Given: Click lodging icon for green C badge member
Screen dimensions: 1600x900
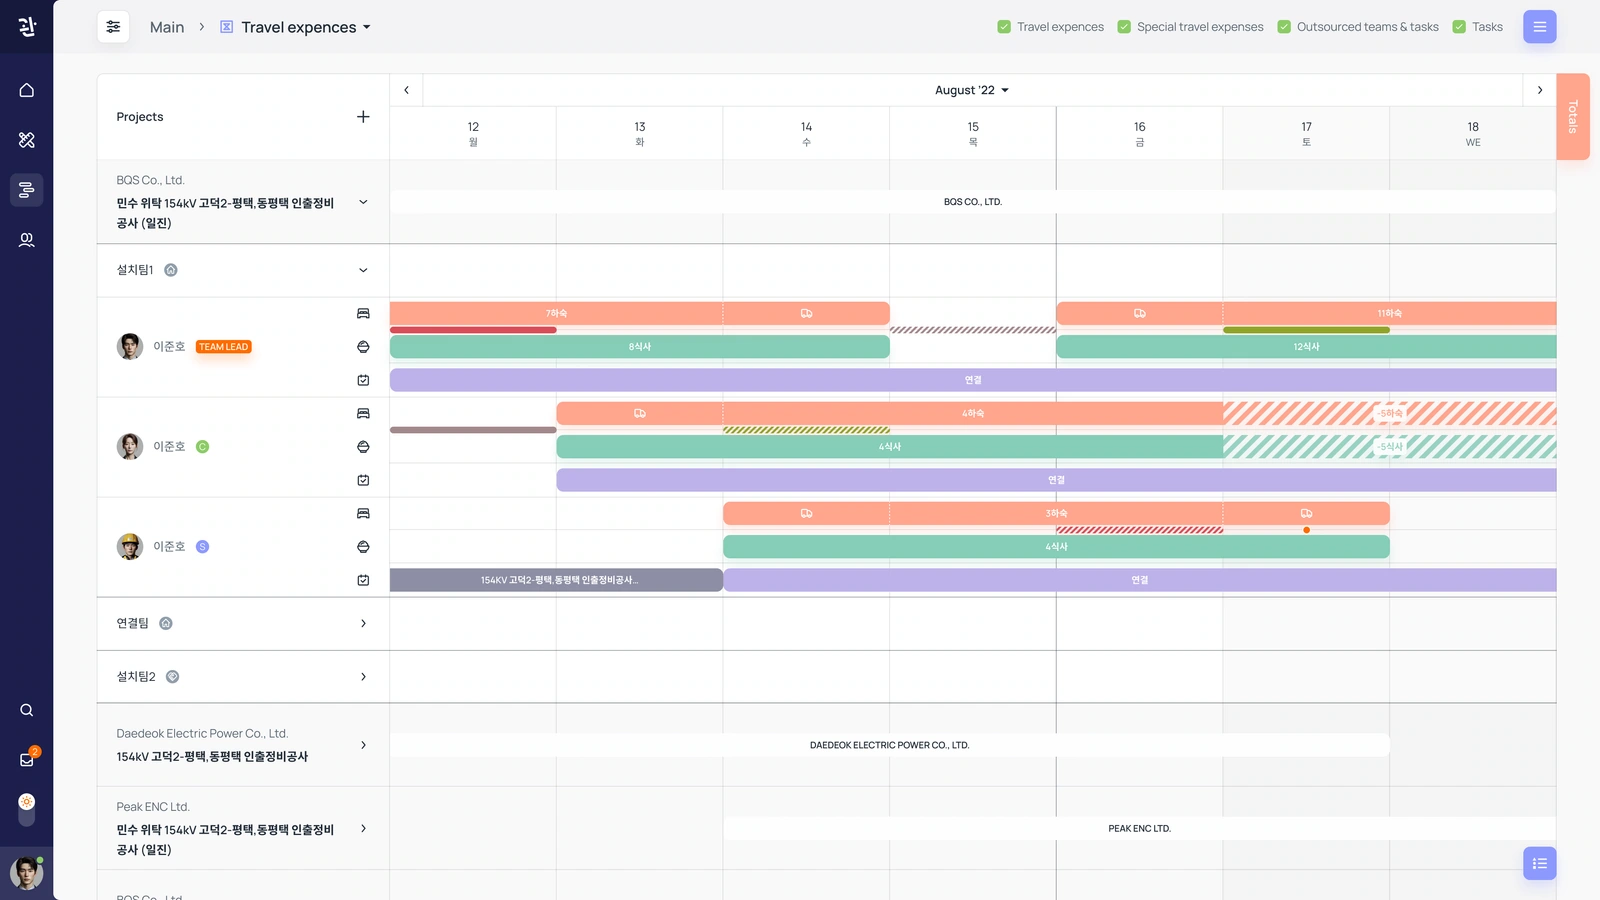Looking at the screenshot, I should [x=363, y=414].
